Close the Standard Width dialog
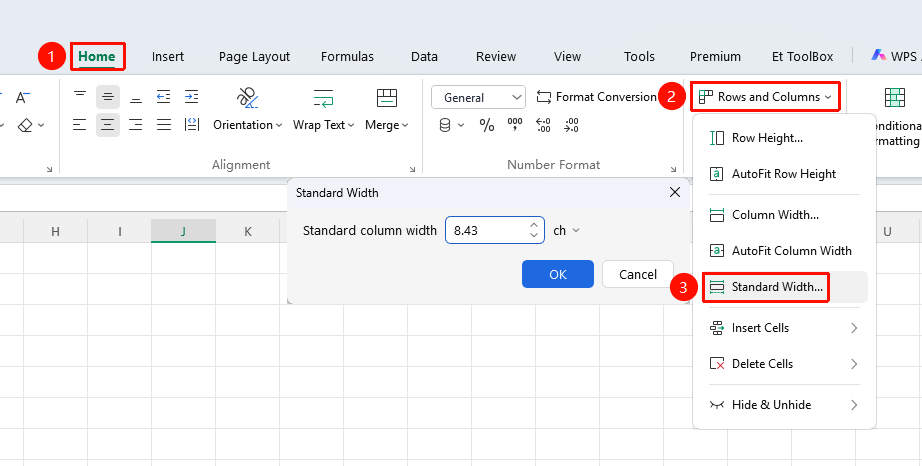Screen dimensions: 922x466 pos(675,192)
